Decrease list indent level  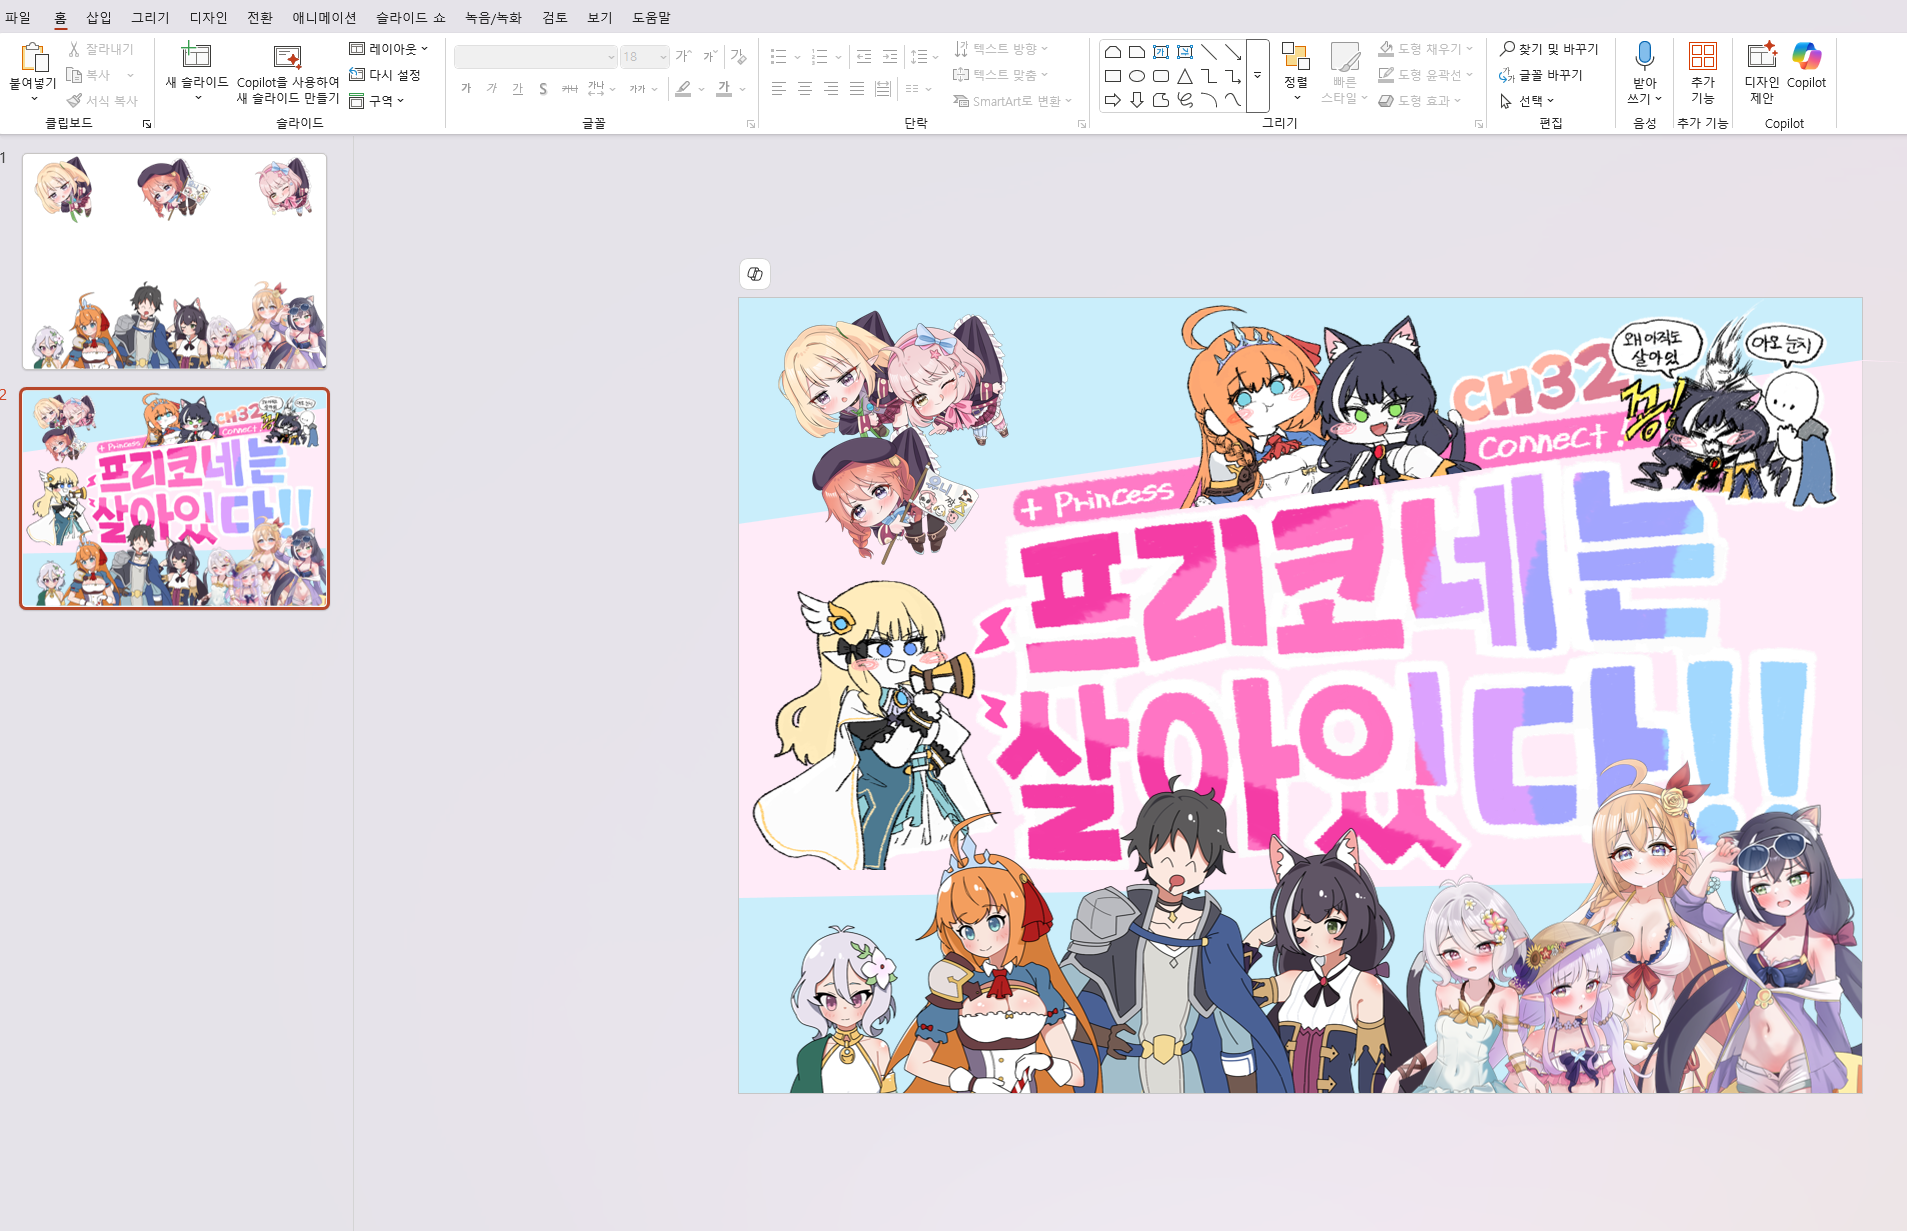pyautogui.click(x=864, y=57)
